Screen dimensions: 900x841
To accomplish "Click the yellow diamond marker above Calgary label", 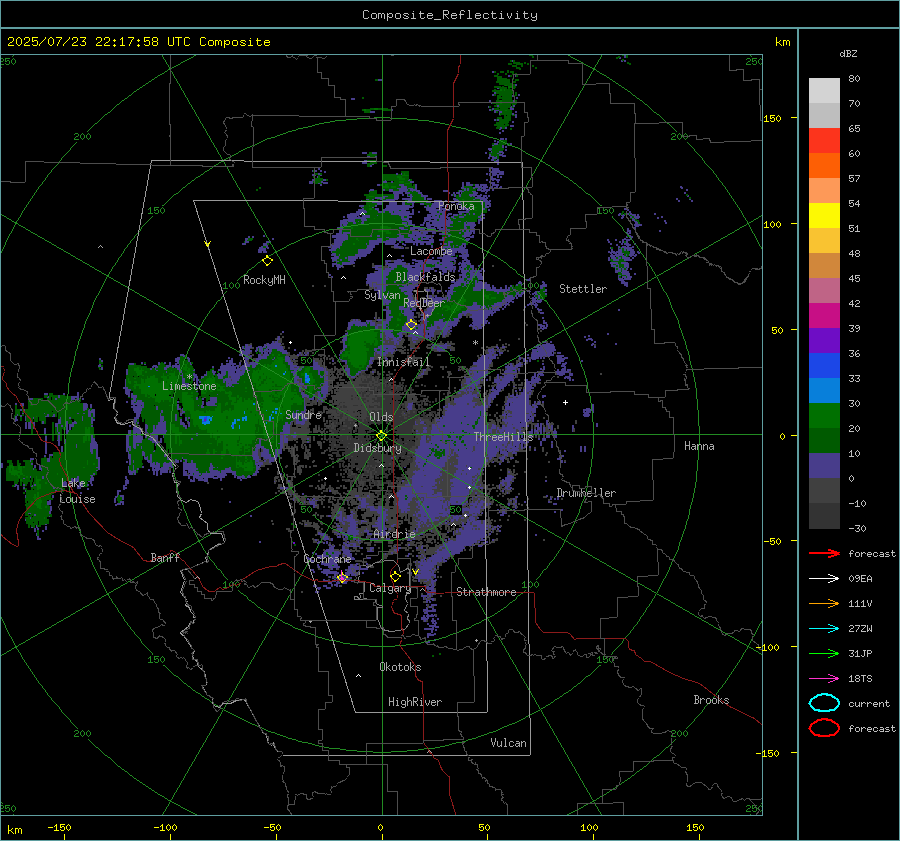I will click(x=395, y=576).
